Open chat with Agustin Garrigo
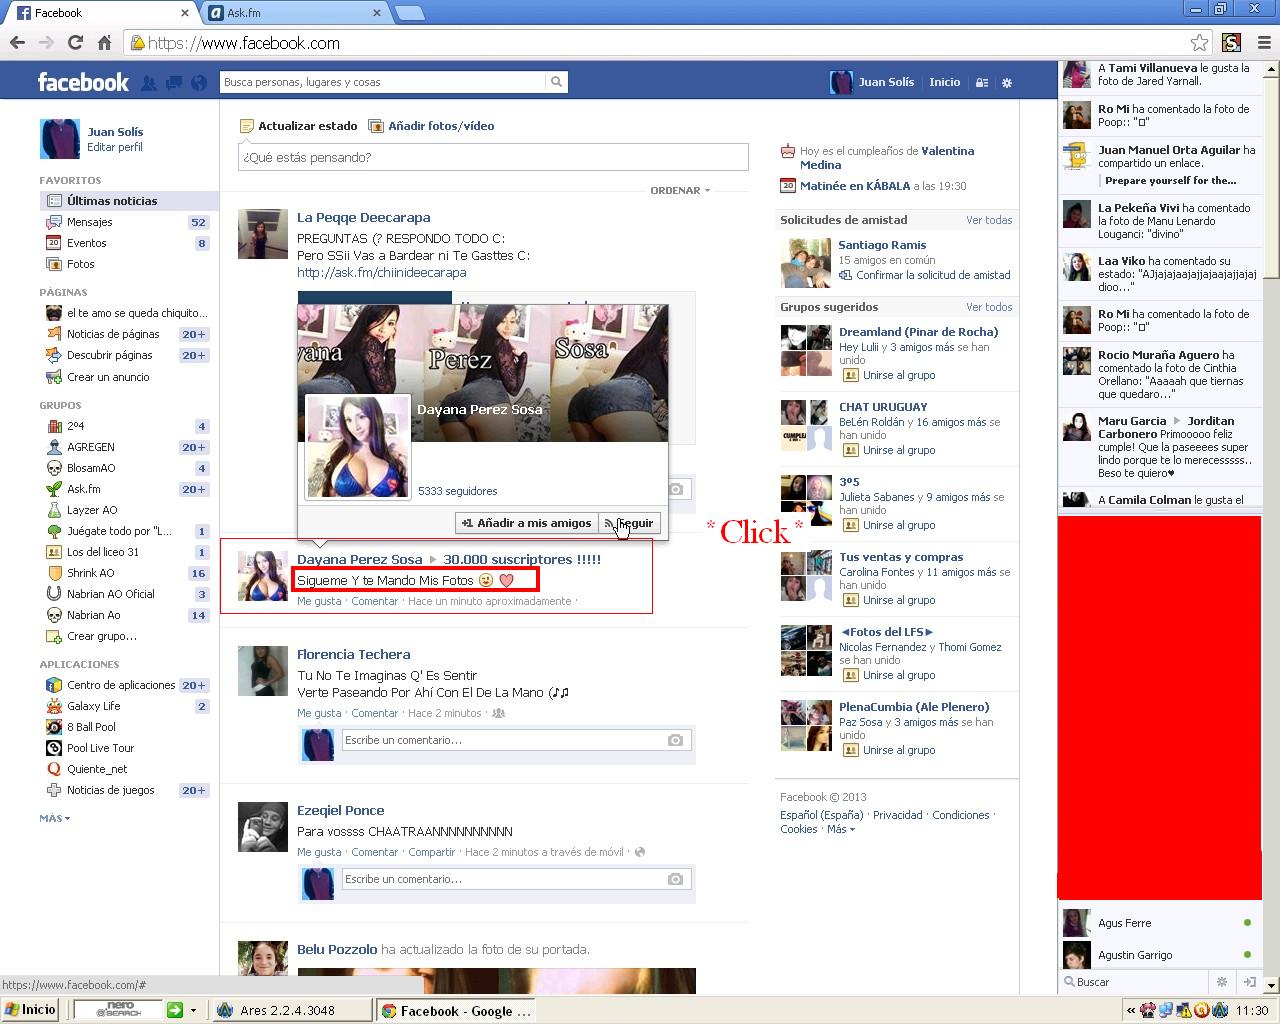The width and height of the screenshot is (1280, 1024). tap(1159, 955)
